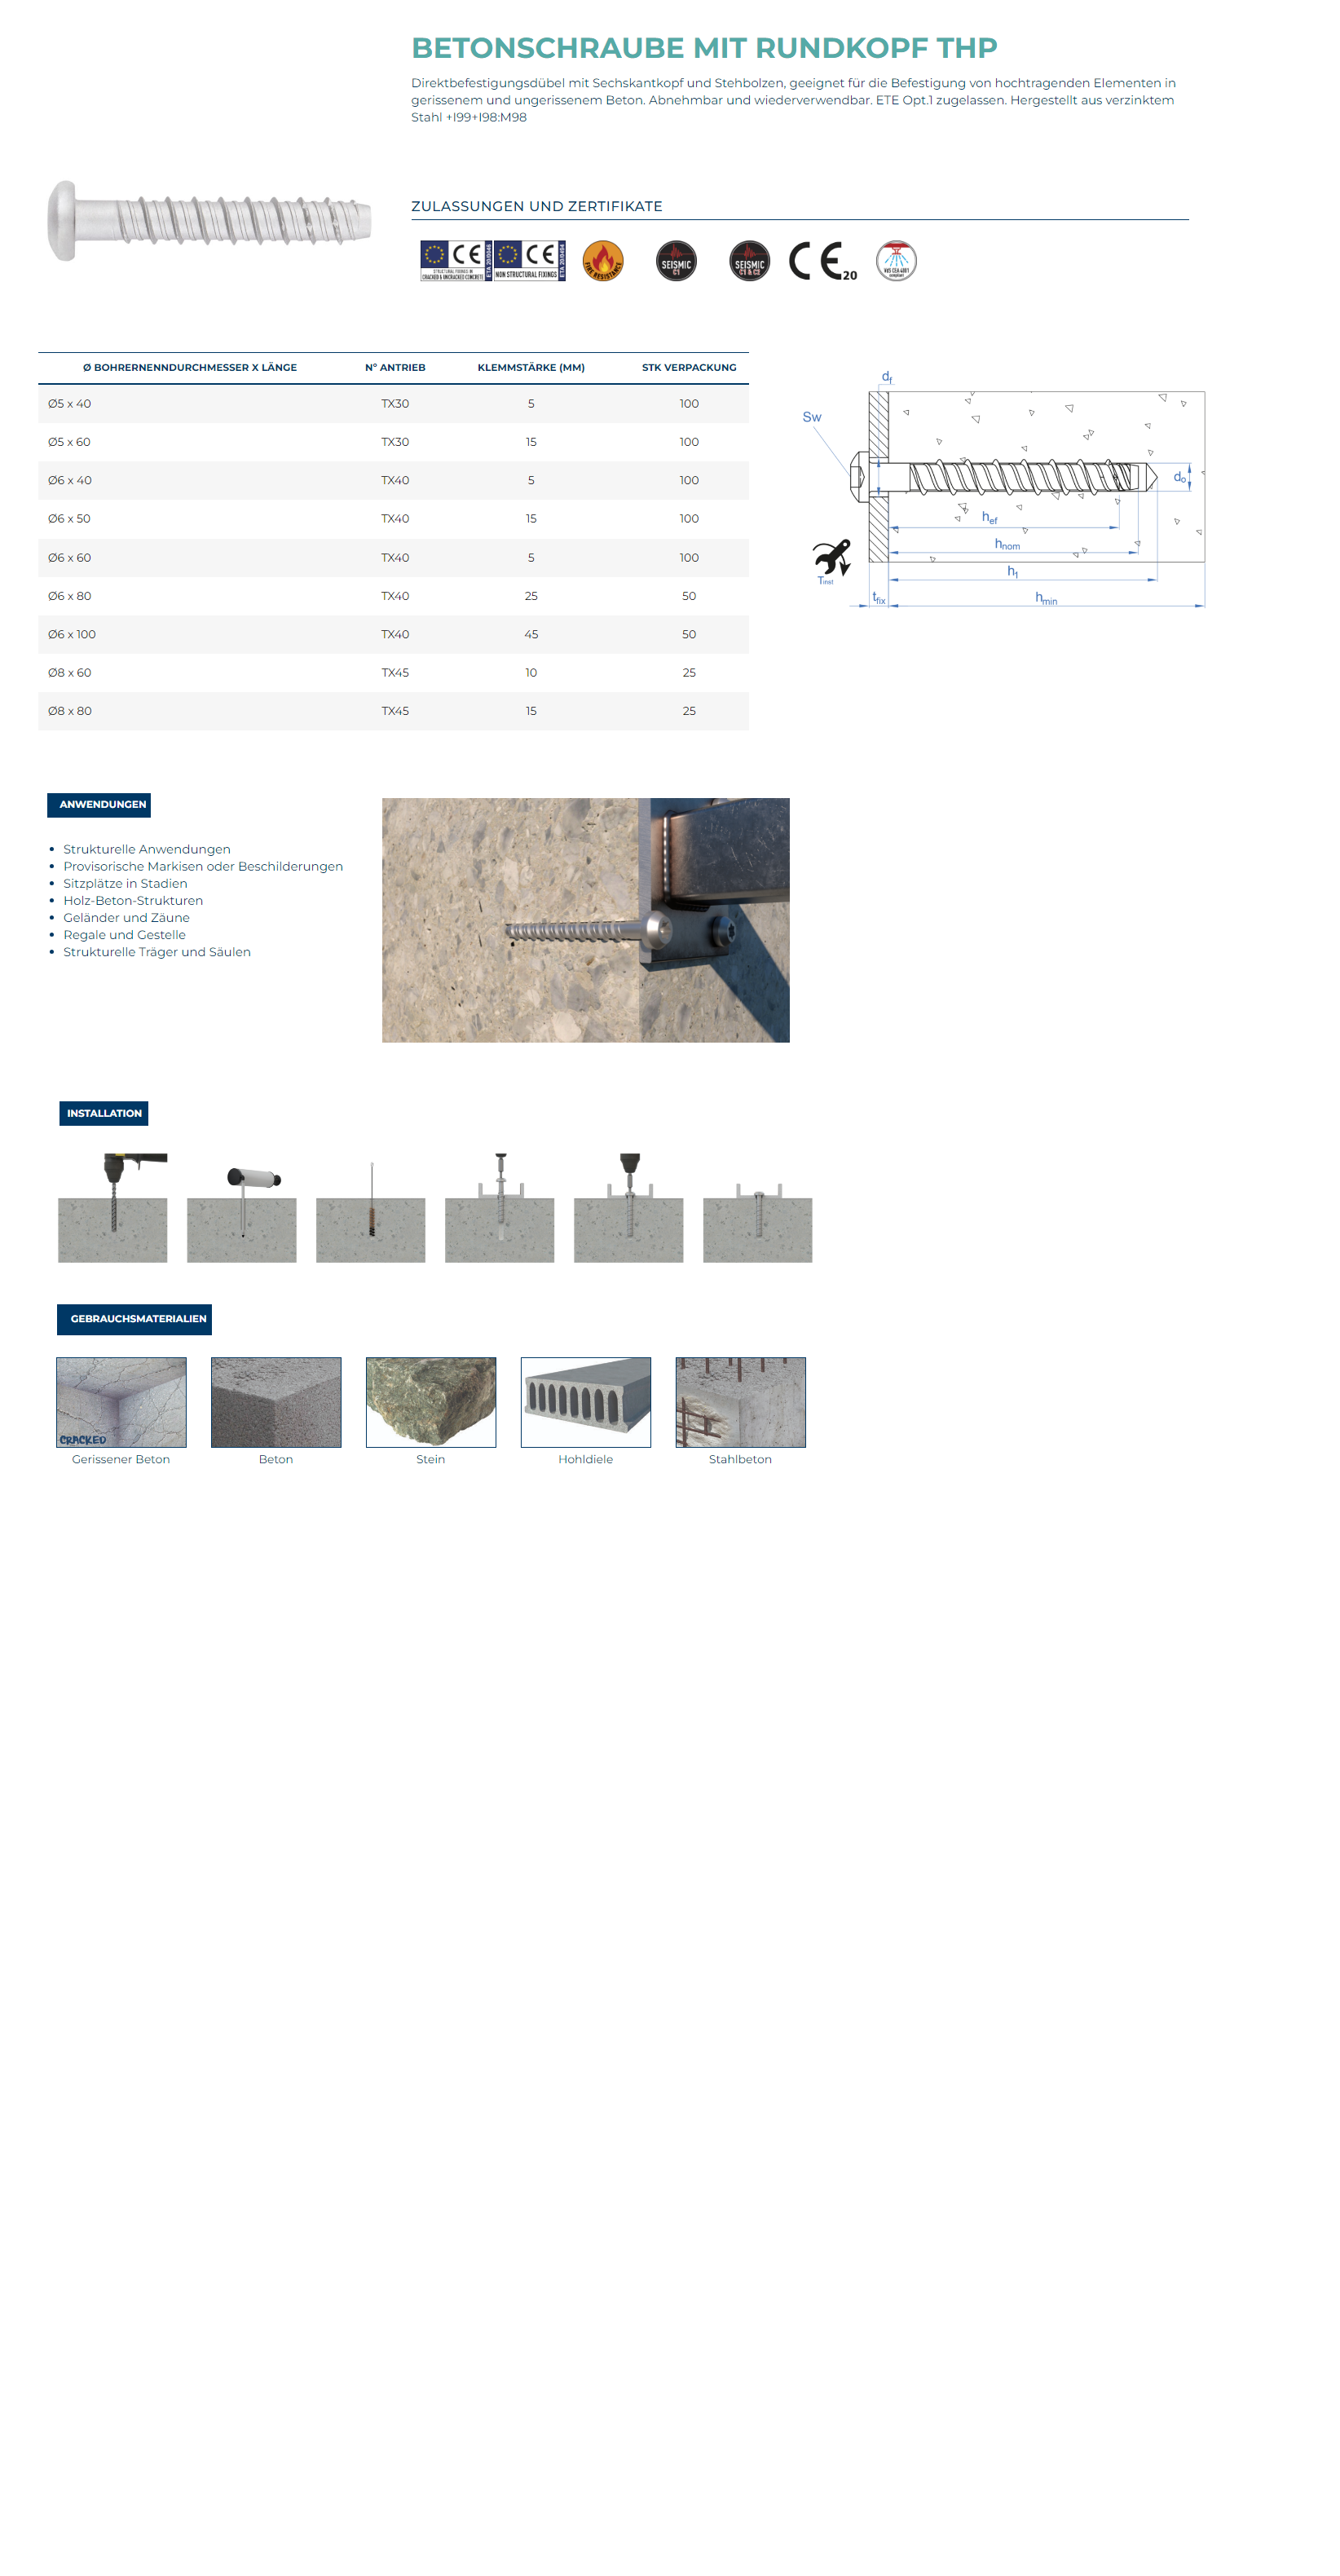Click the round head screw product photo

tap(210, 220)
